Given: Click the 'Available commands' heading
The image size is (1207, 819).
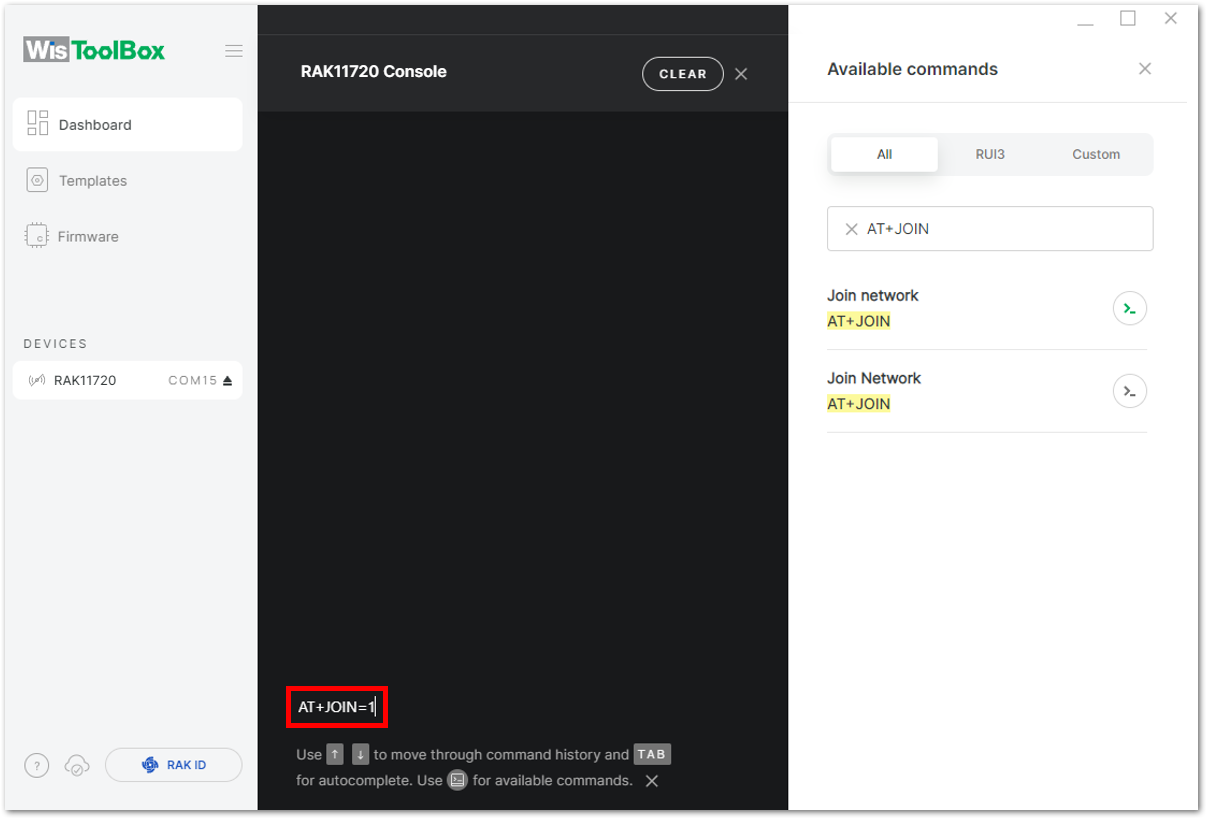Looking at the screenshot, I should point(912,69).
